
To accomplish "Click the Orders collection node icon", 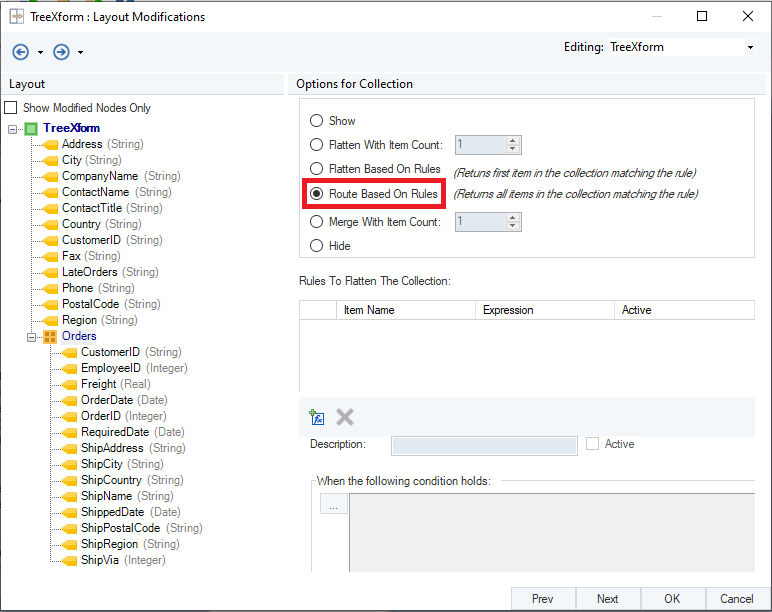I will (50, 337).
